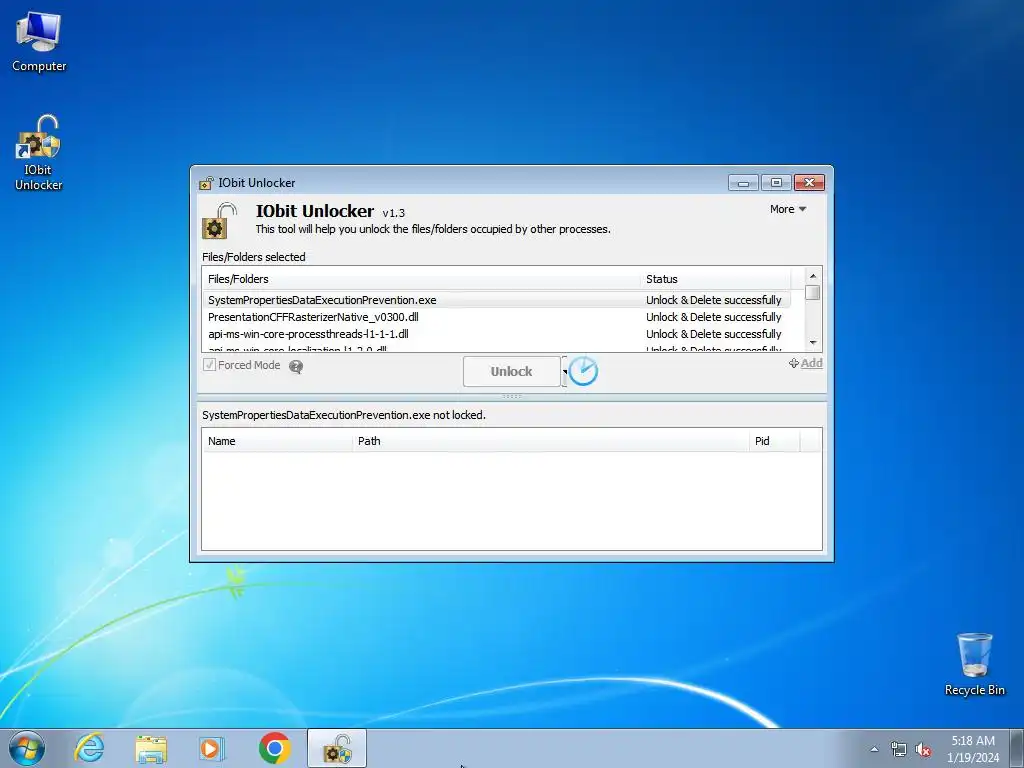Click the Unlock button
The image size is (1024, 768).
pos(511,372)
